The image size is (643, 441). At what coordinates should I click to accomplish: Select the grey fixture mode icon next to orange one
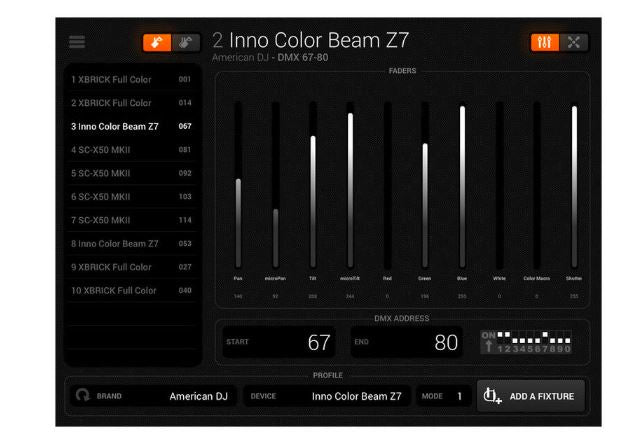pyautogui.click(x=185, y=42)
